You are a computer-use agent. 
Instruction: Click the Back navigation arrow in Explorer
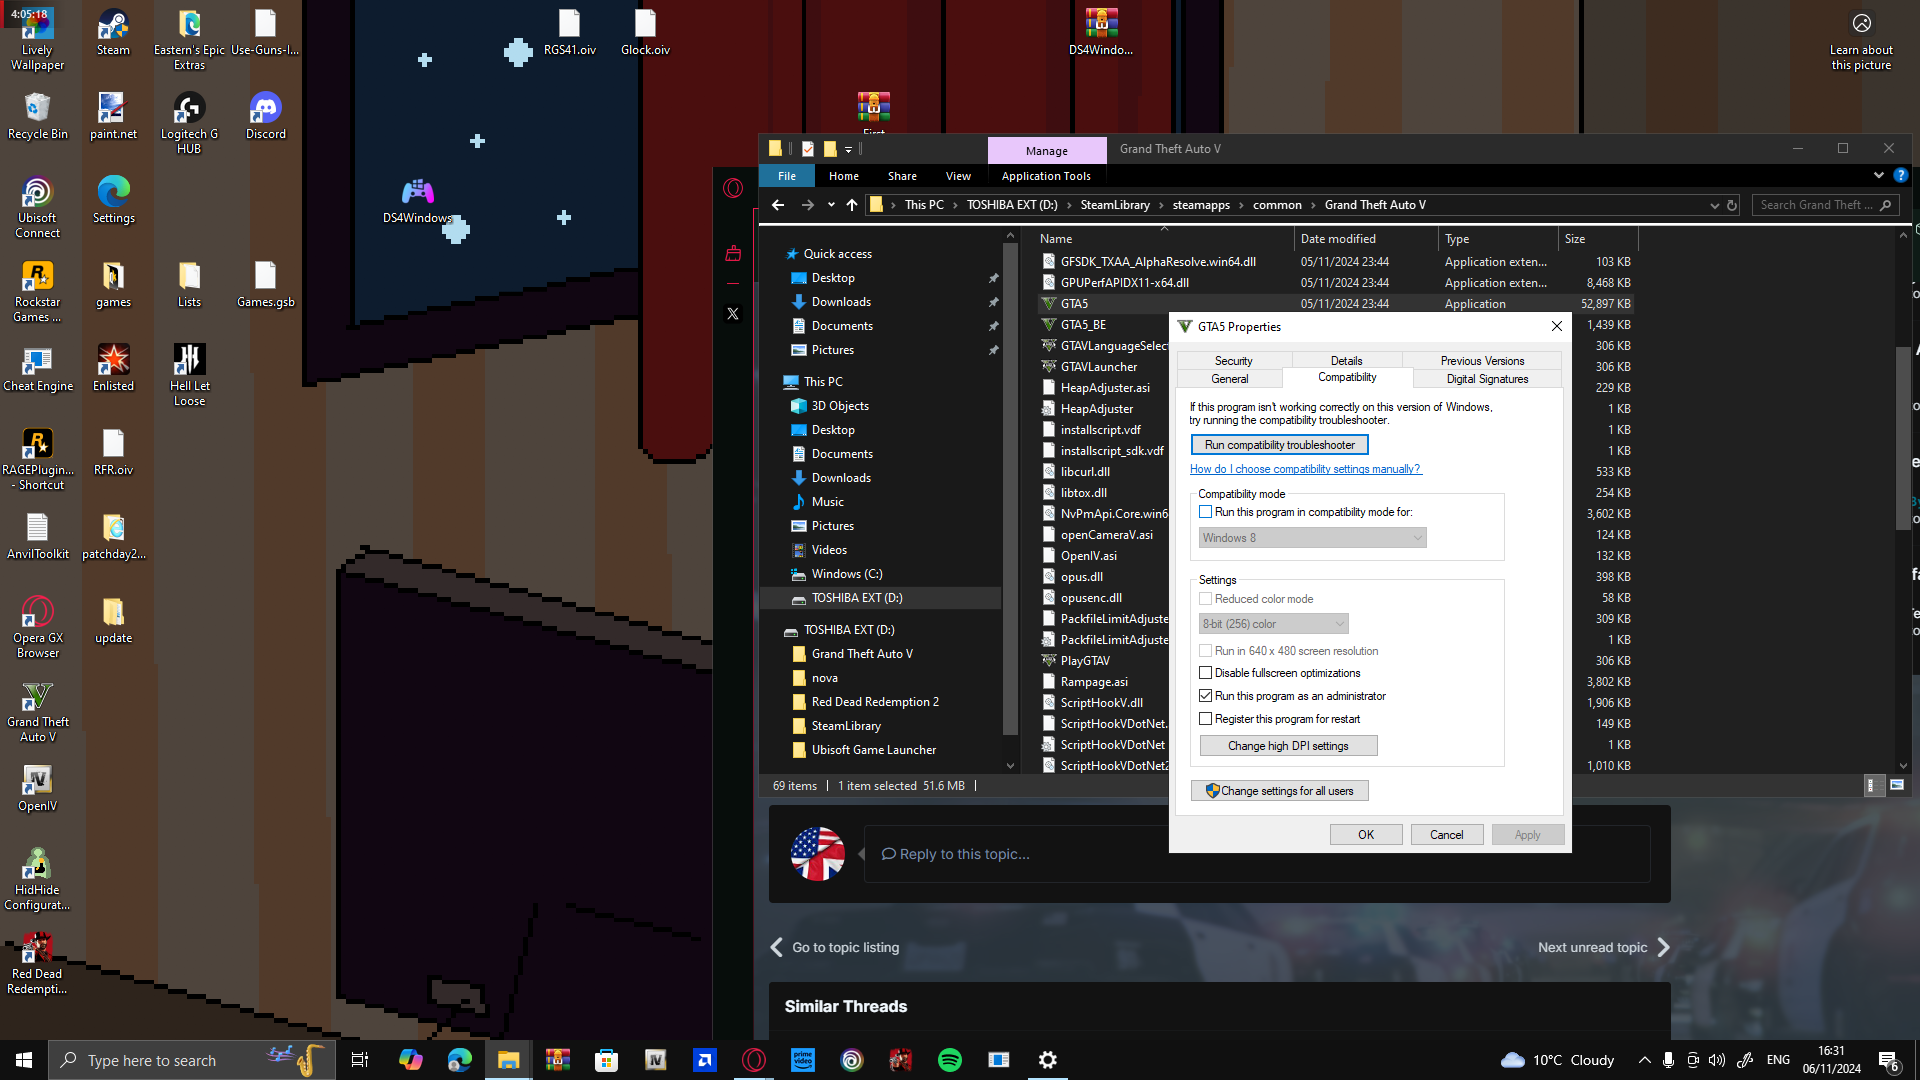click(777, 205)
